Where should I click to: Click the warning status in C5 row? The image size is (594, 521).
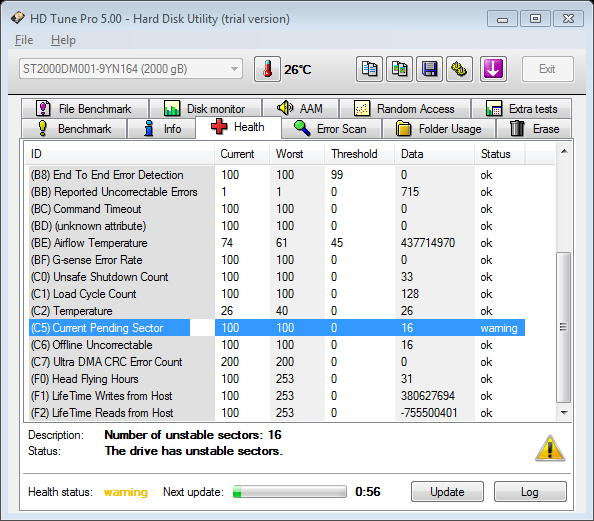499,328
